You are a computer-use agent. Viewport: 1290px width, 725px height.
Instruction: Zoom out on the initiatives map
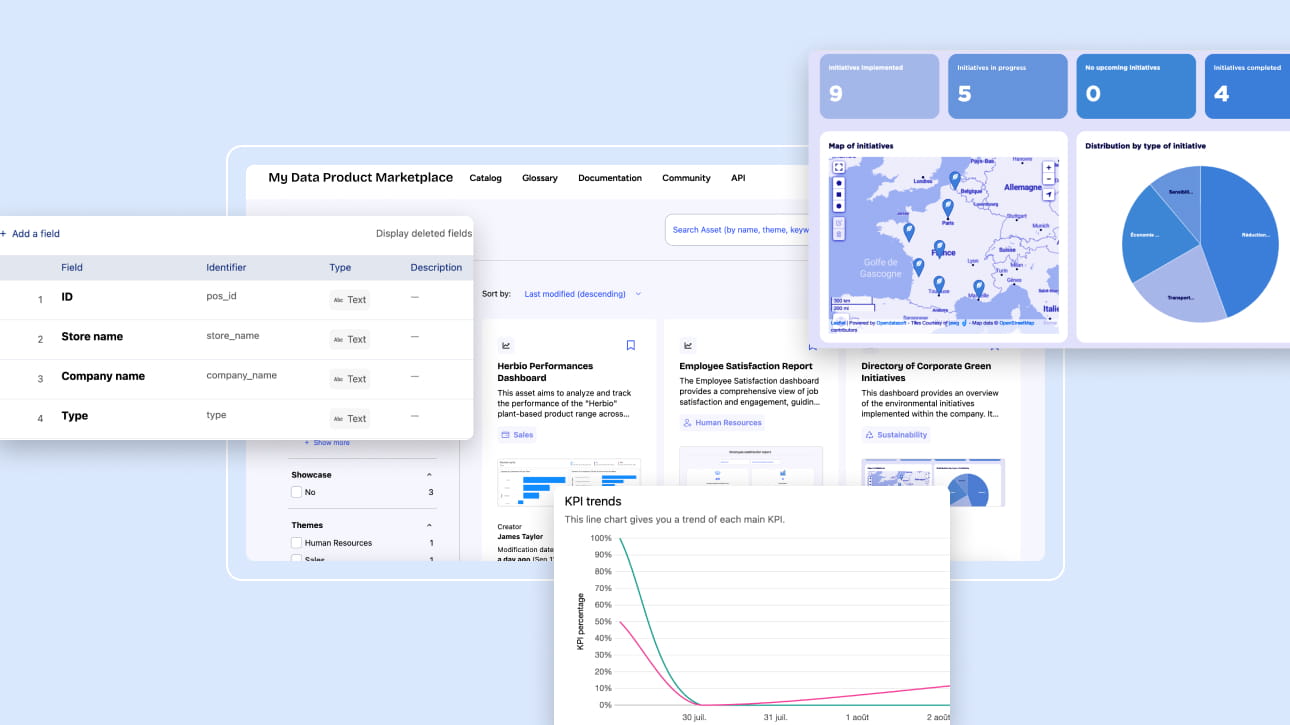(1048, 180)
